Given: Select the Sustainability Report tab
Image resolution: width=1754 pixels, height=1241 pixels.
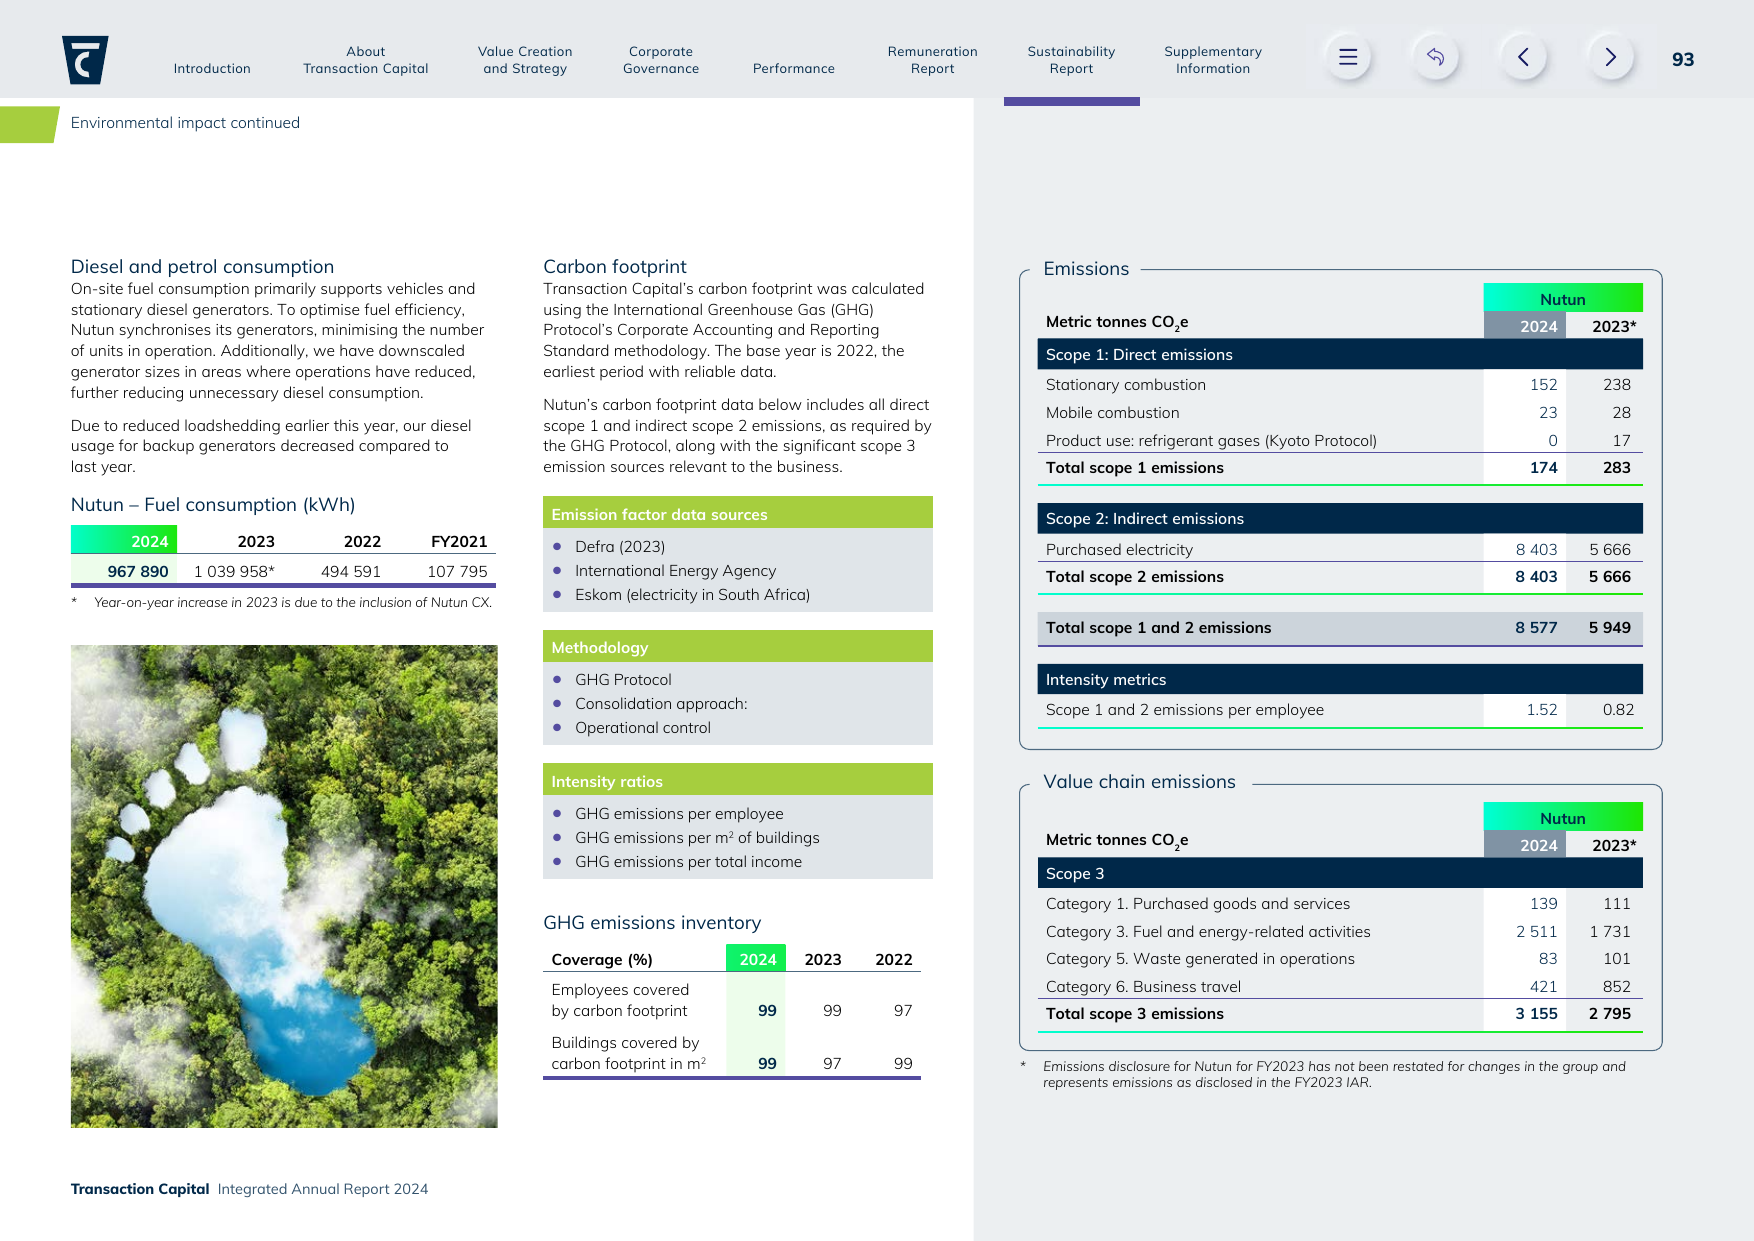Looking at the screenshot, I should tap(1071, 60).
